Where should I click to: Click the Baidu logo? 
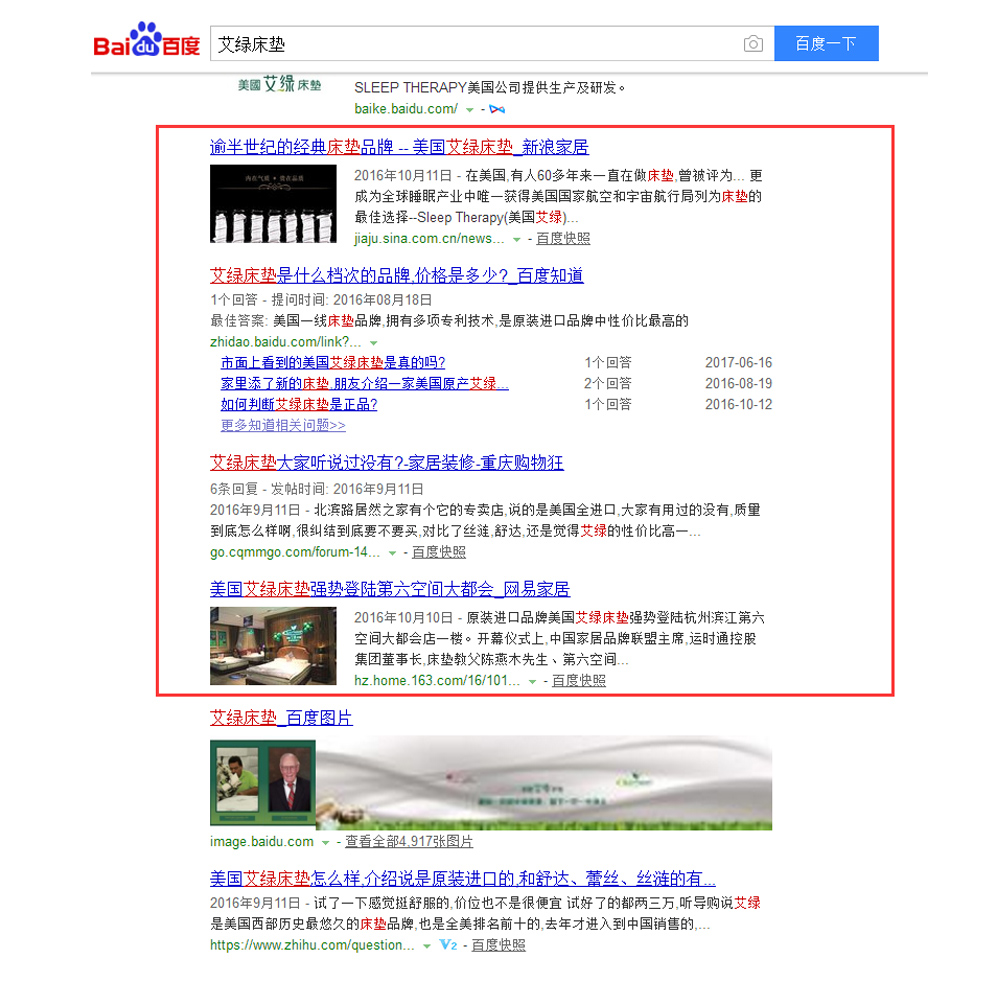147,41
